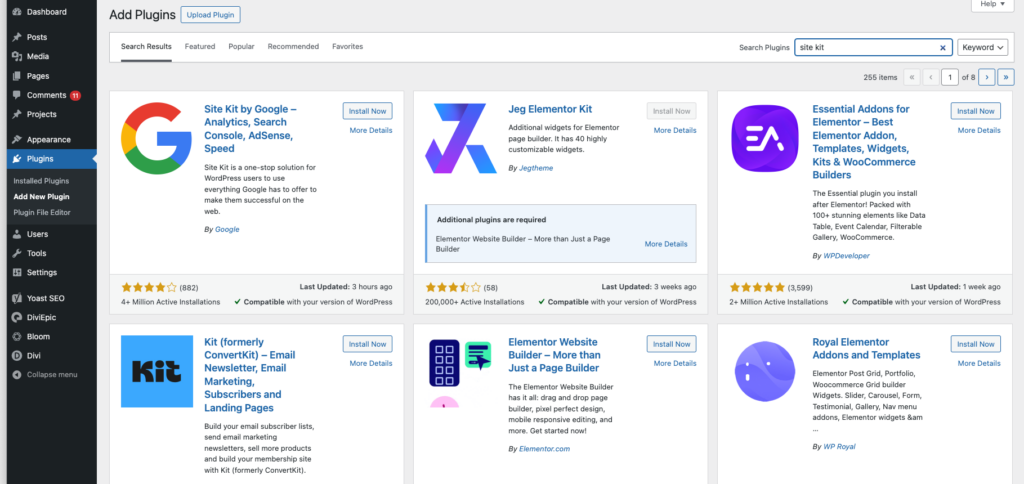This screenshot has height=484, width=1024.
Task: Open More Details for Essential Addons
Action: (978, 130)
